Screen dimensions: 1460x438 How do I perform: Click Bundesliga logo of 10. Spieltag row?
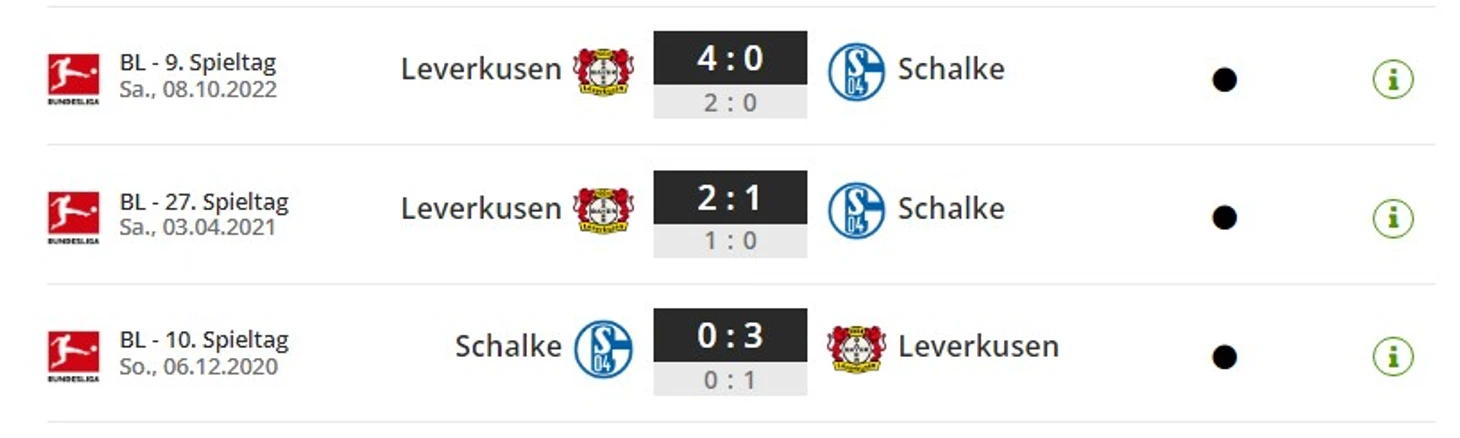click(x=74, y=357)
